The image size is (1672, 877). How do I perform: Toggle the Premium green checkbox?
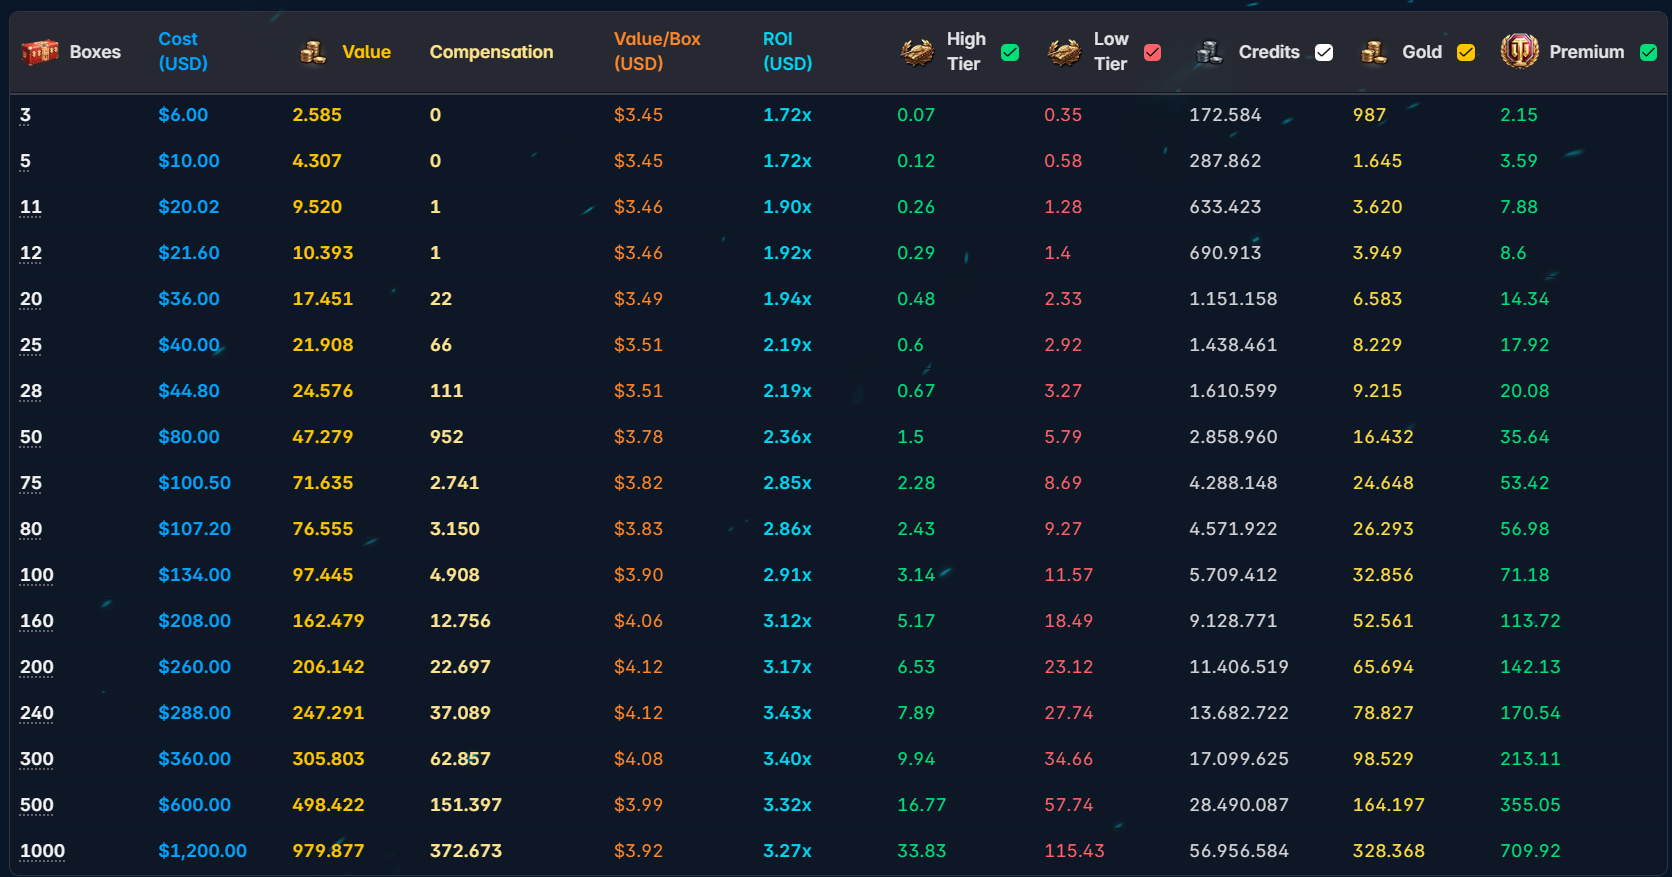pyautogui.click(x=1649, y=52)
